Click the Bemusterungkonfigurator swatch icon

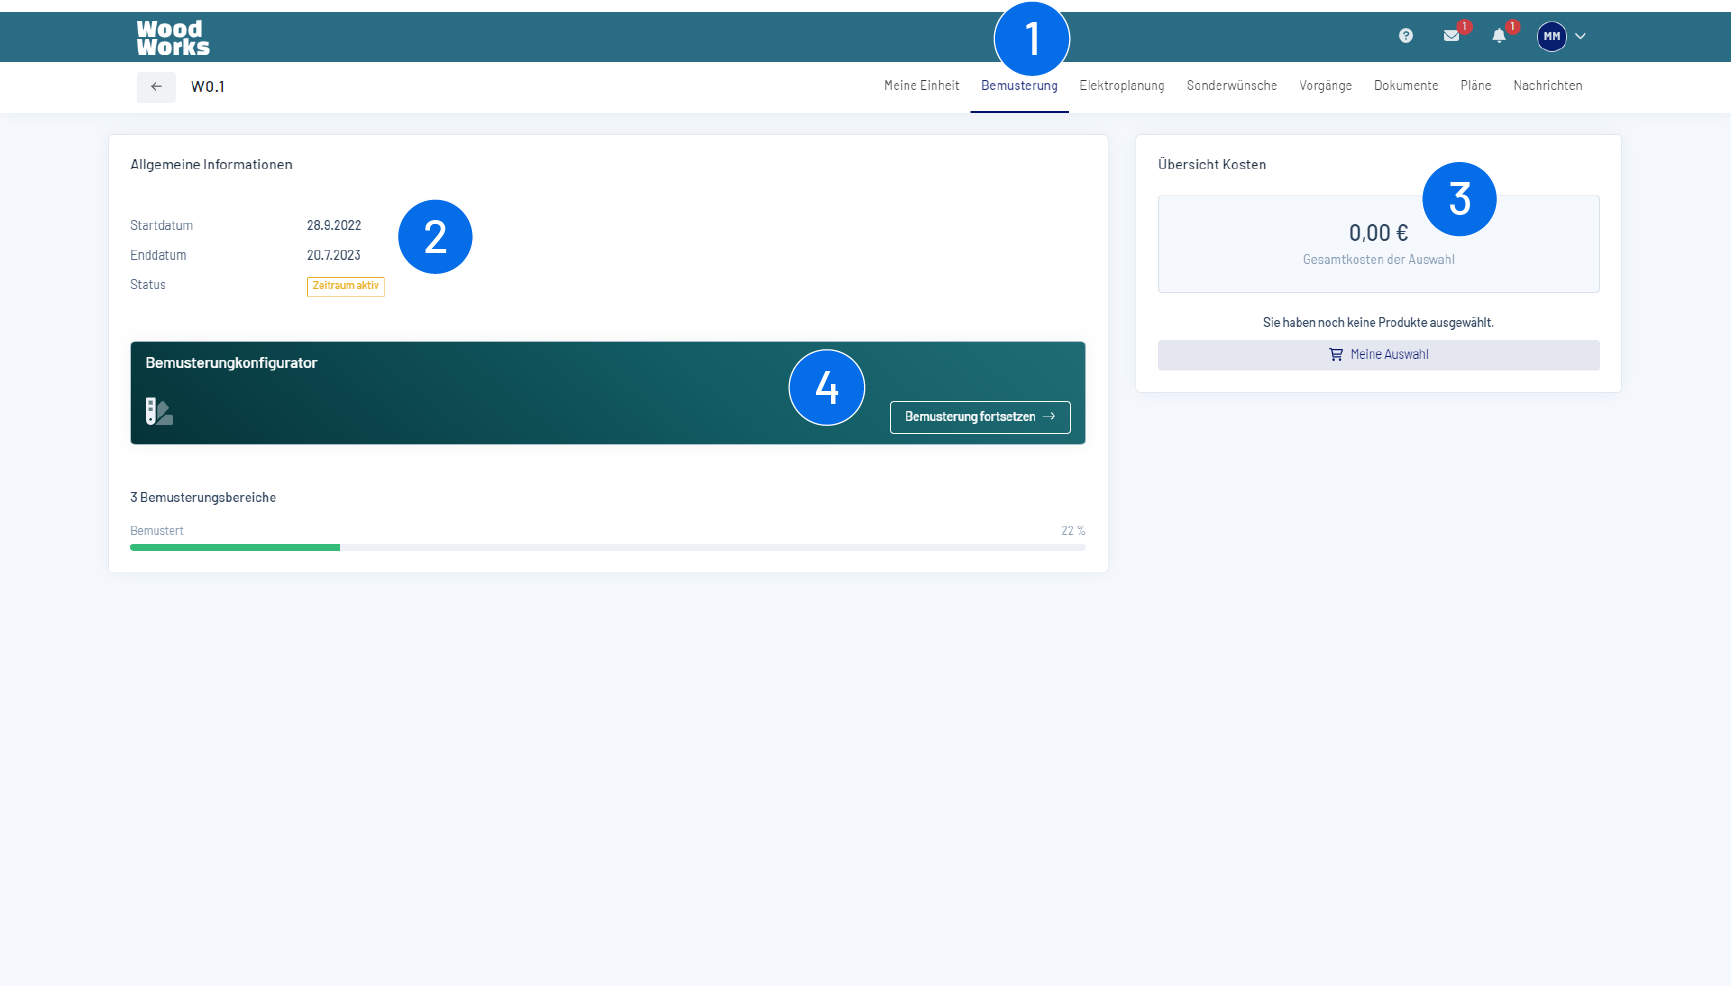(x=159, y=411)
